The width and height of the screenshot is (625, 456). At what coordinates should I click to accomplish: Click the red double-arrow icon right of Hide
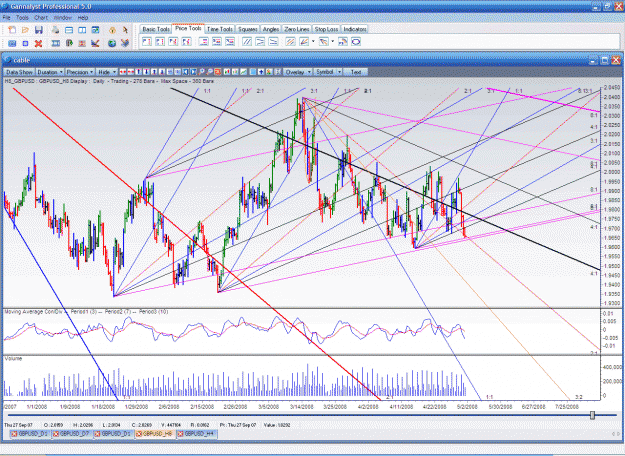coord(123,72)
